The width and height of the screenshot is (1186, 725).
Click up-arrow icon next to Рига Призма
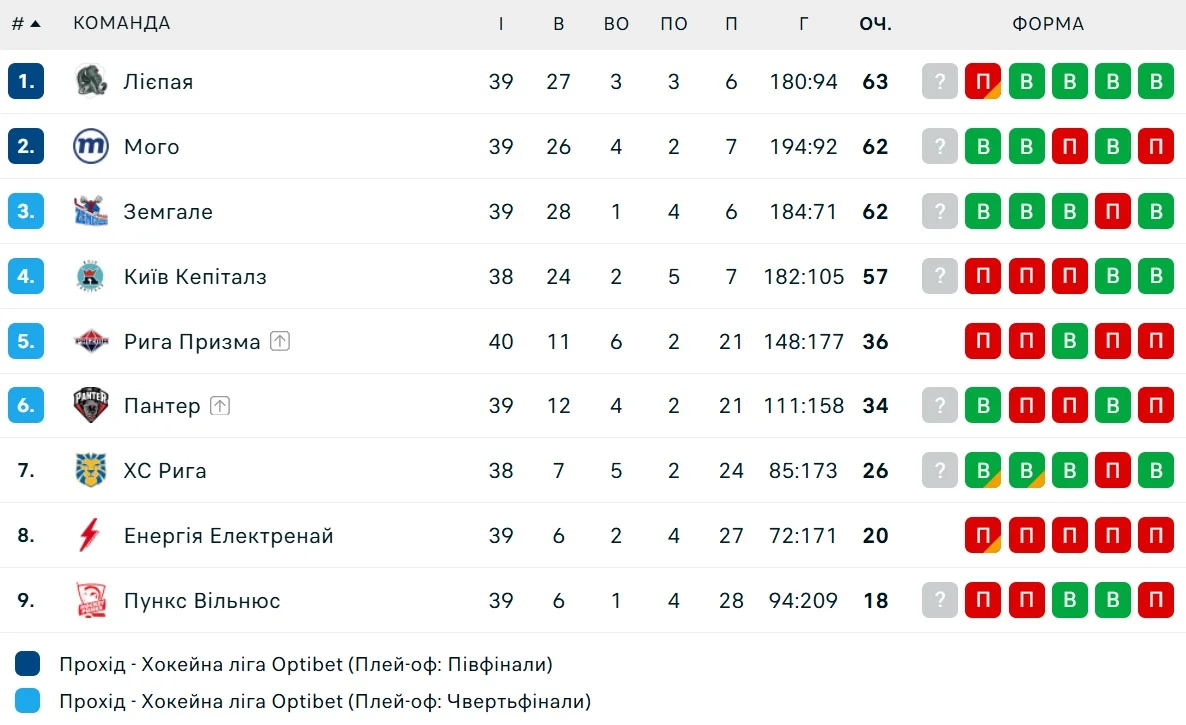pyautogui.click(x=280, y=341)
